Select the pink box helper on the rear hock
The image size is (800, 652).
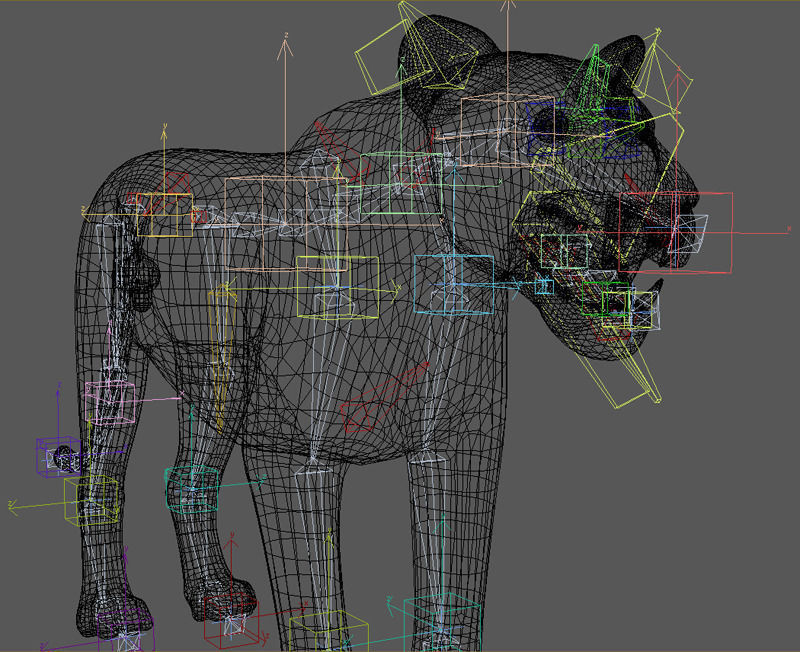click(x=110, y=402)
